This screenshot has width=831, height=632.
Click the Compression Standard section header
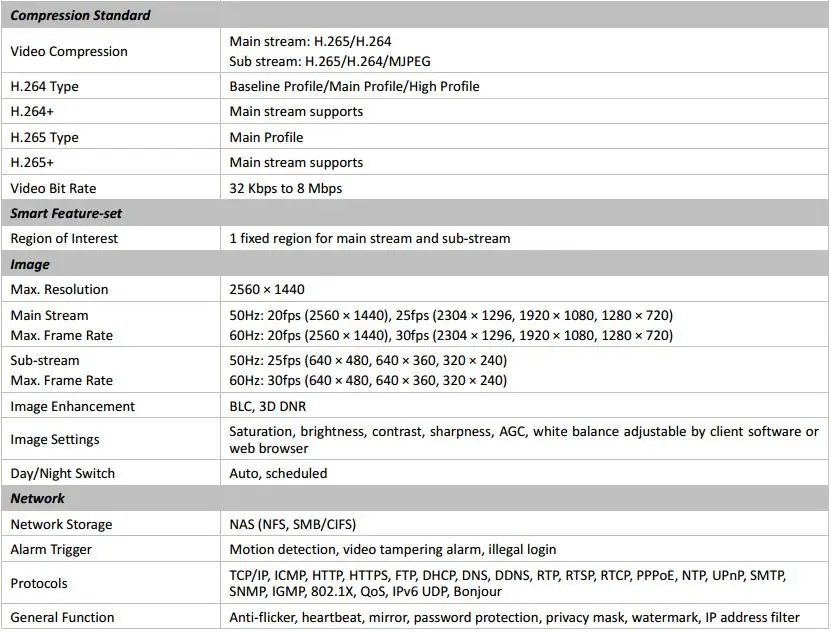[80, 16]
